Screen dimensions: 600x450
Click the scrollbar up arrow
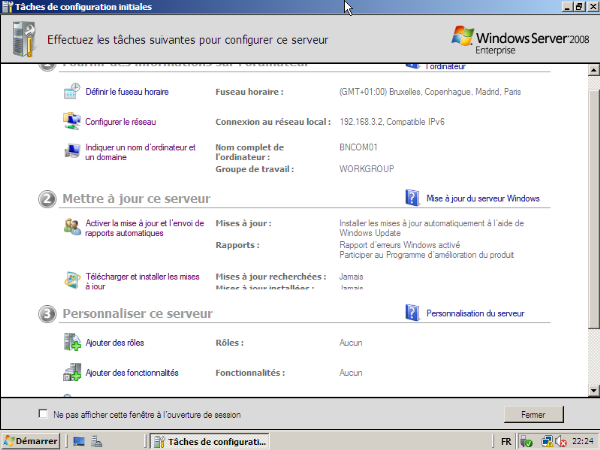593,68
